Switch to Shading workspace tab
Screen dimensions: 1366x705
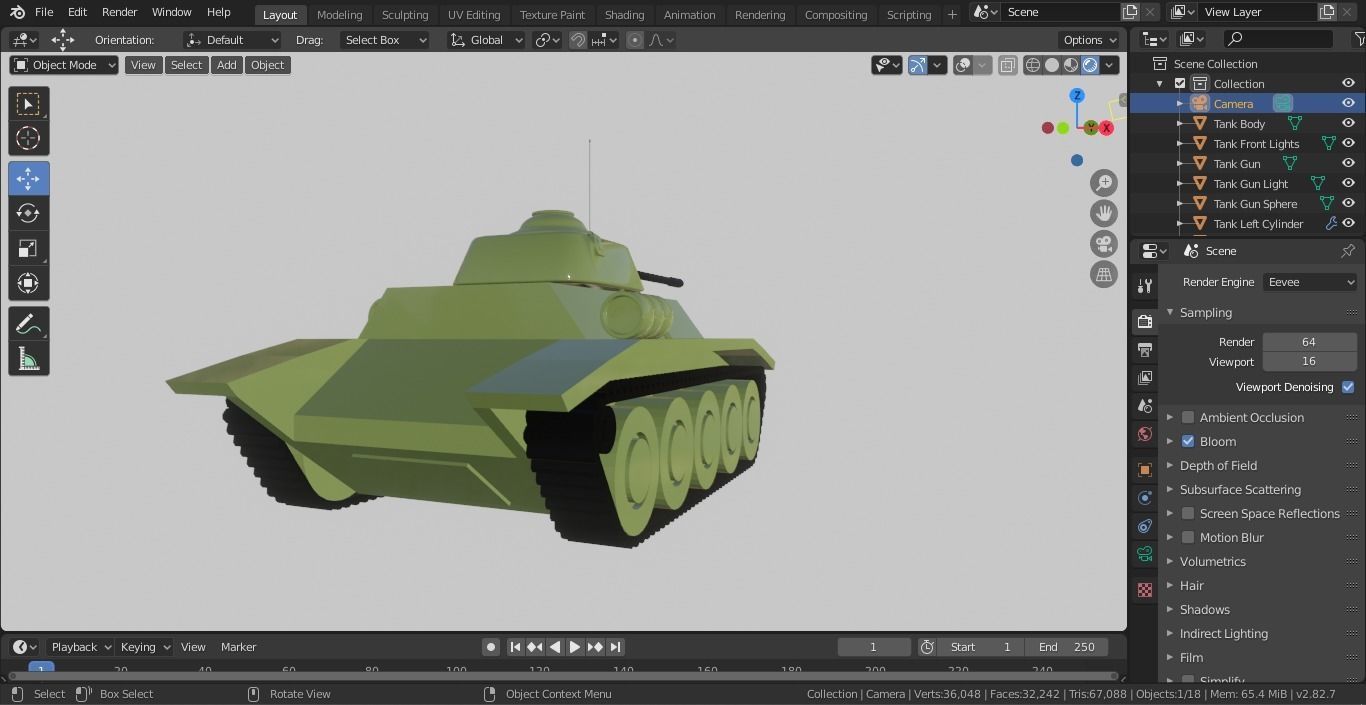[624, 14]
